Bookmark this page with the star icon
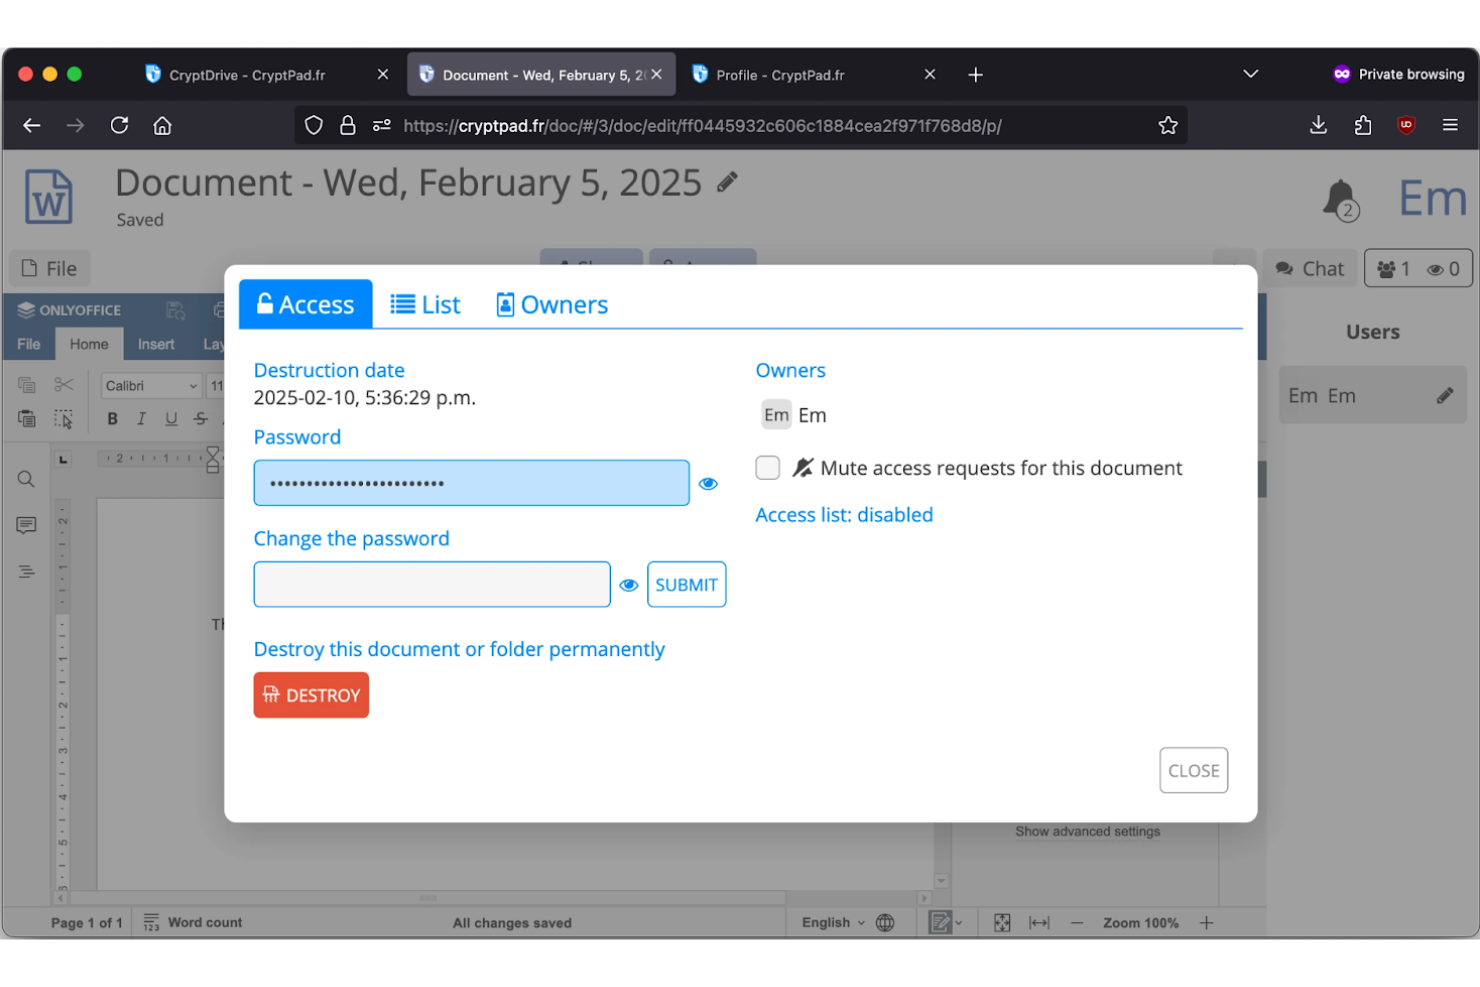 1167,126
